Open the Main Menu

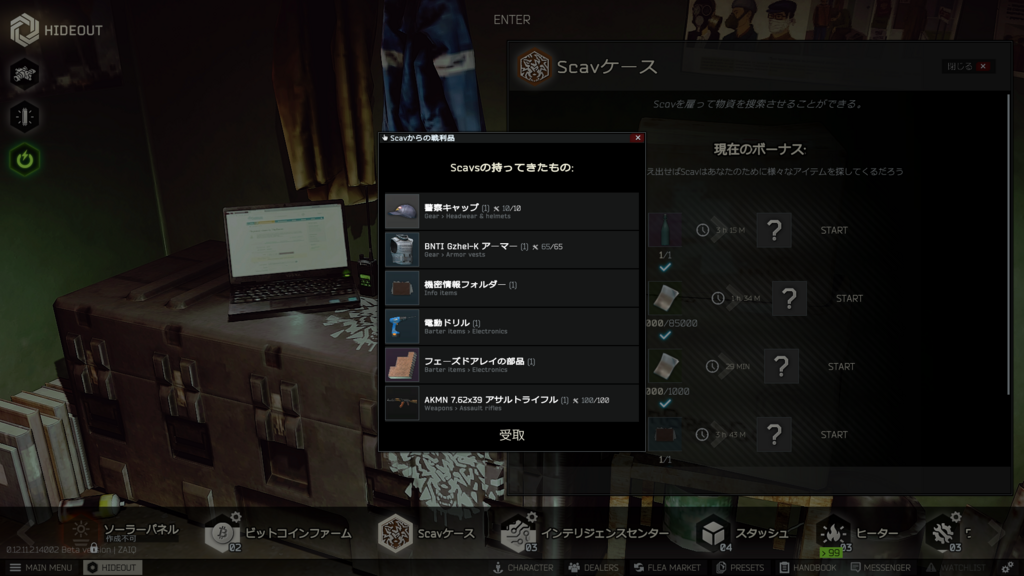click(x=41, y=568)
